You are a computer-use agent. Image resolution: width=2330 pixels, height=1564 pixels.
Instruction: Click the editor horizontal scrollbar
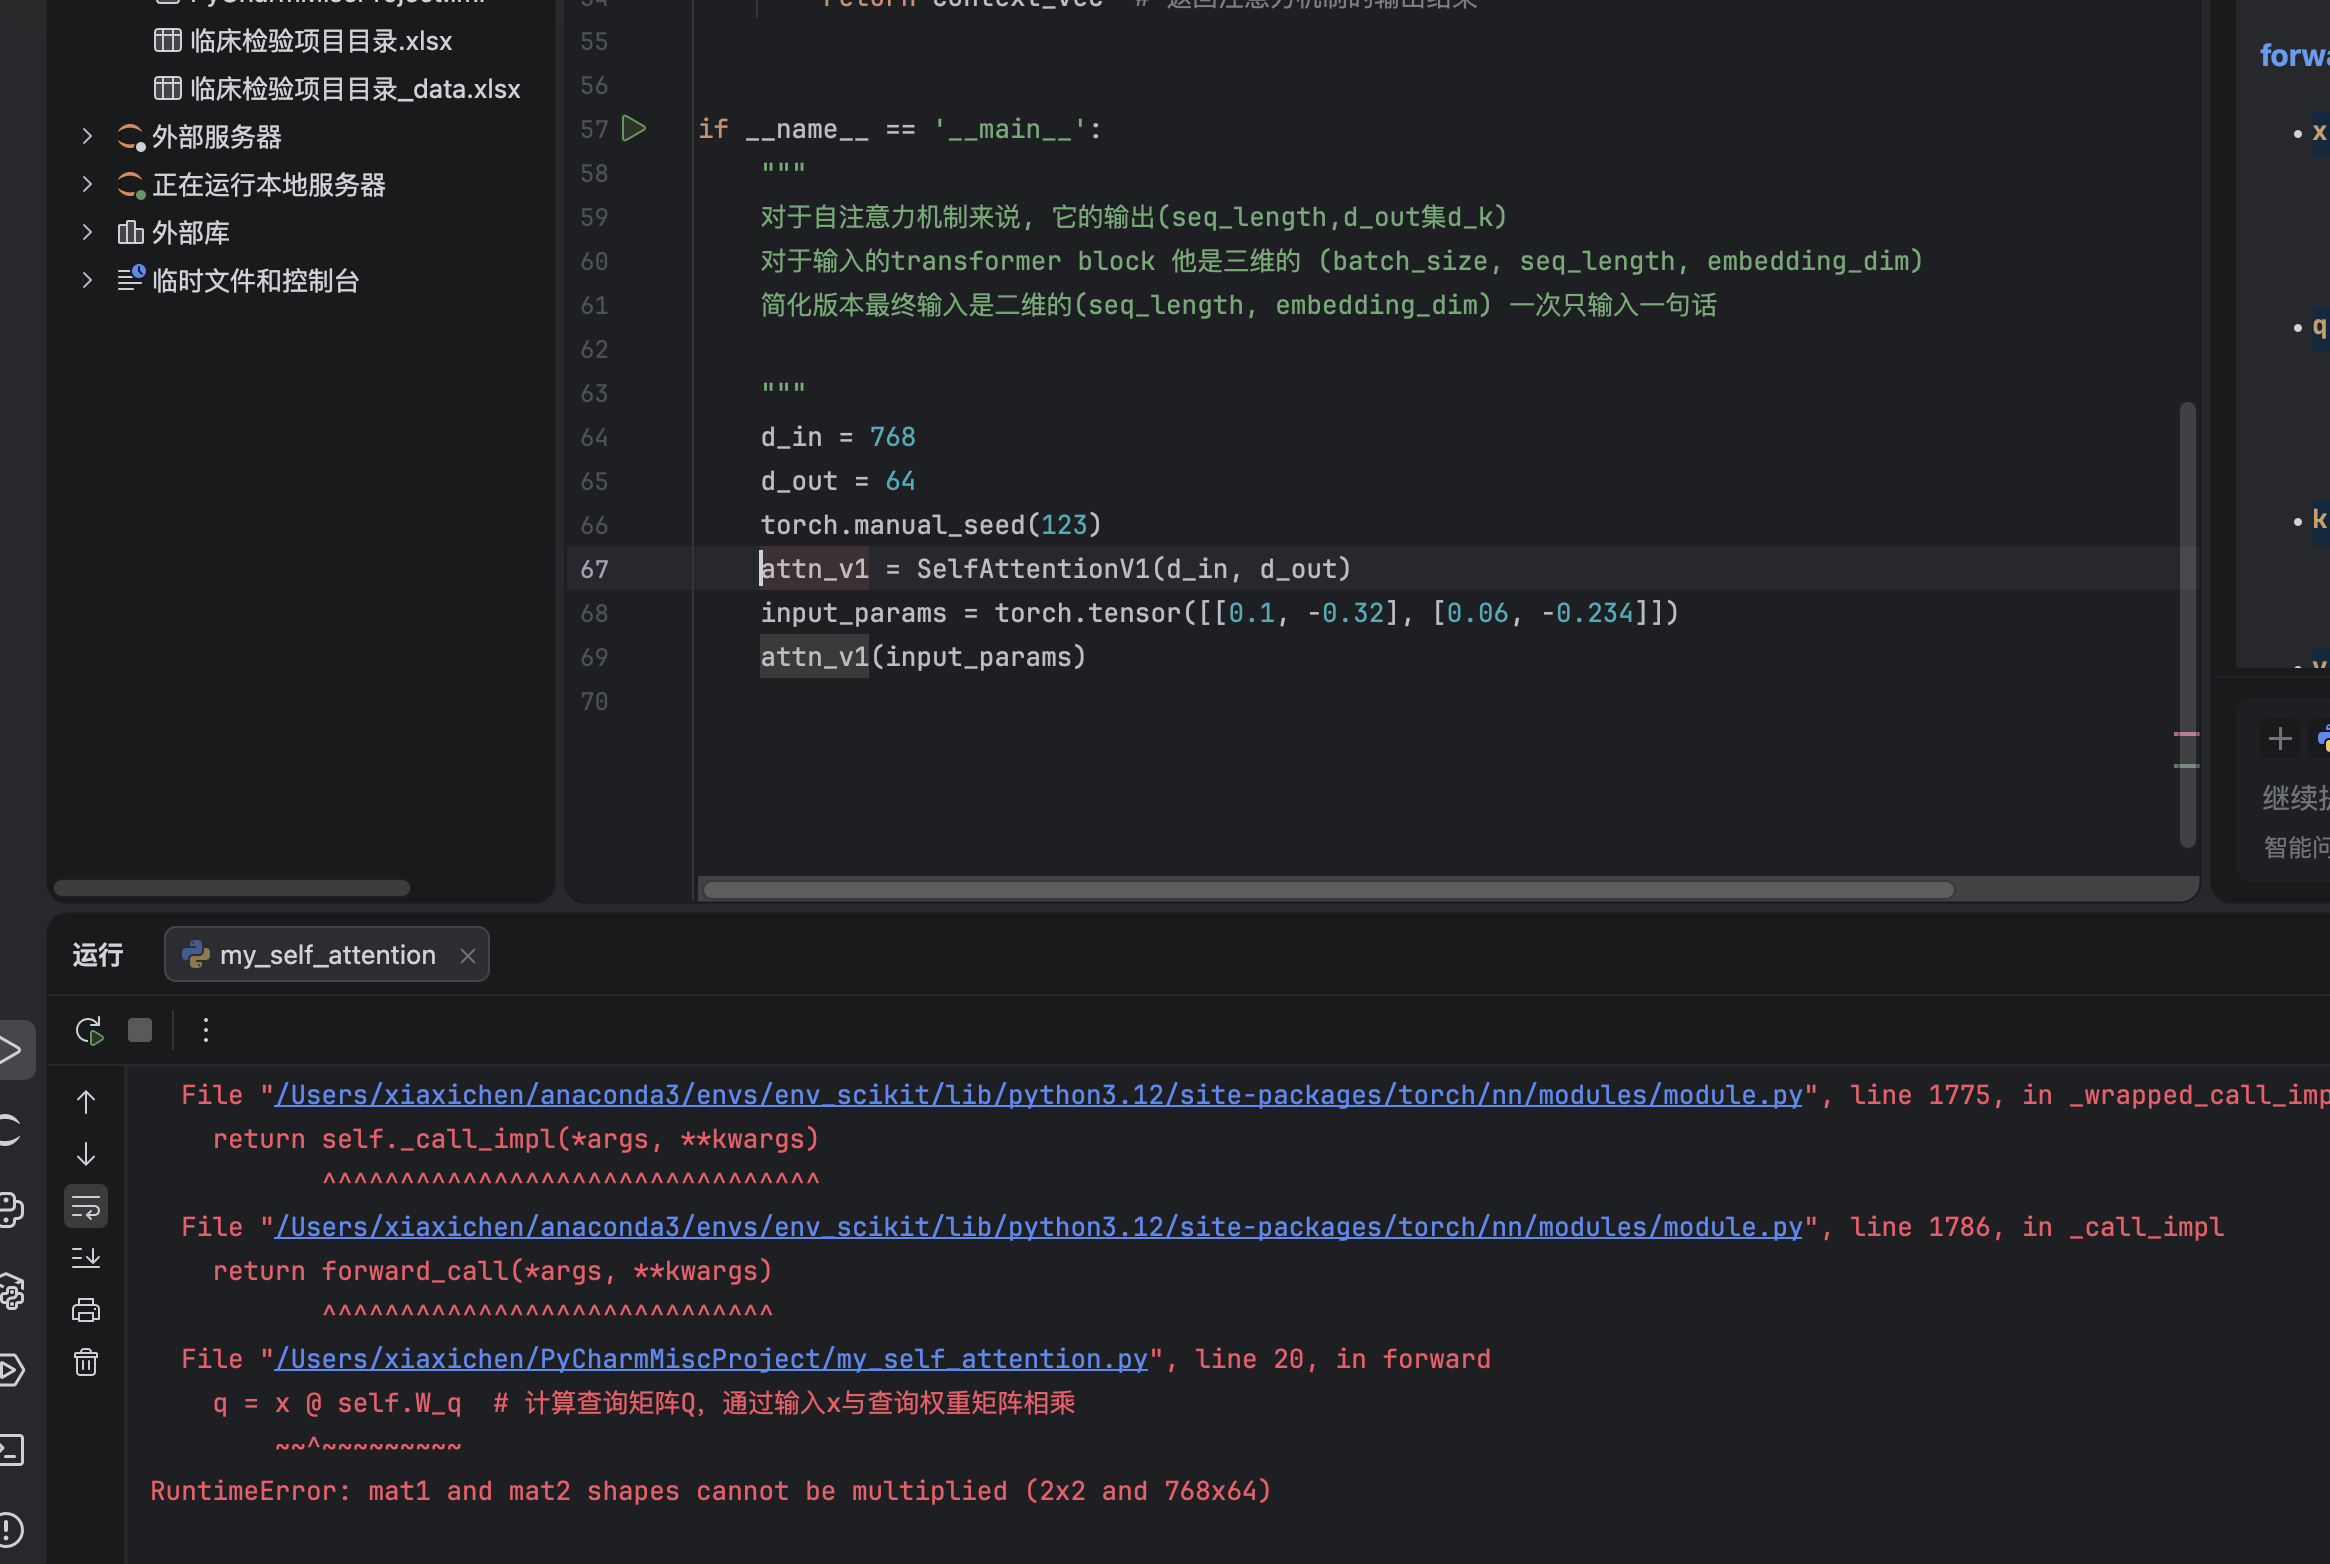[x=1328, y=889]
